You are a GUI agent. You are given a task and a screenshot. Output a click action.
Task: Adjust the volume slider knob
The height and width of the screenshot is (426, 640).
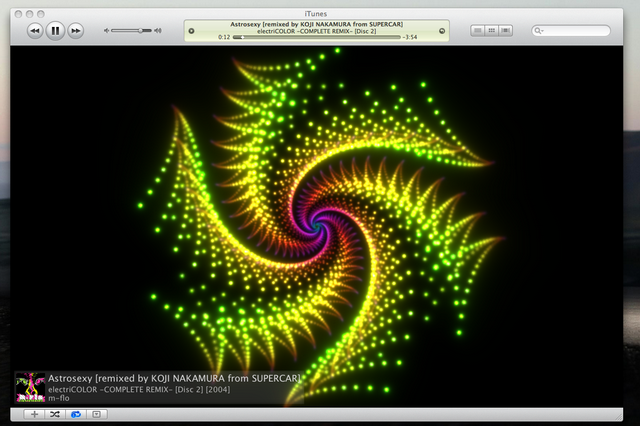pos(140,31)
